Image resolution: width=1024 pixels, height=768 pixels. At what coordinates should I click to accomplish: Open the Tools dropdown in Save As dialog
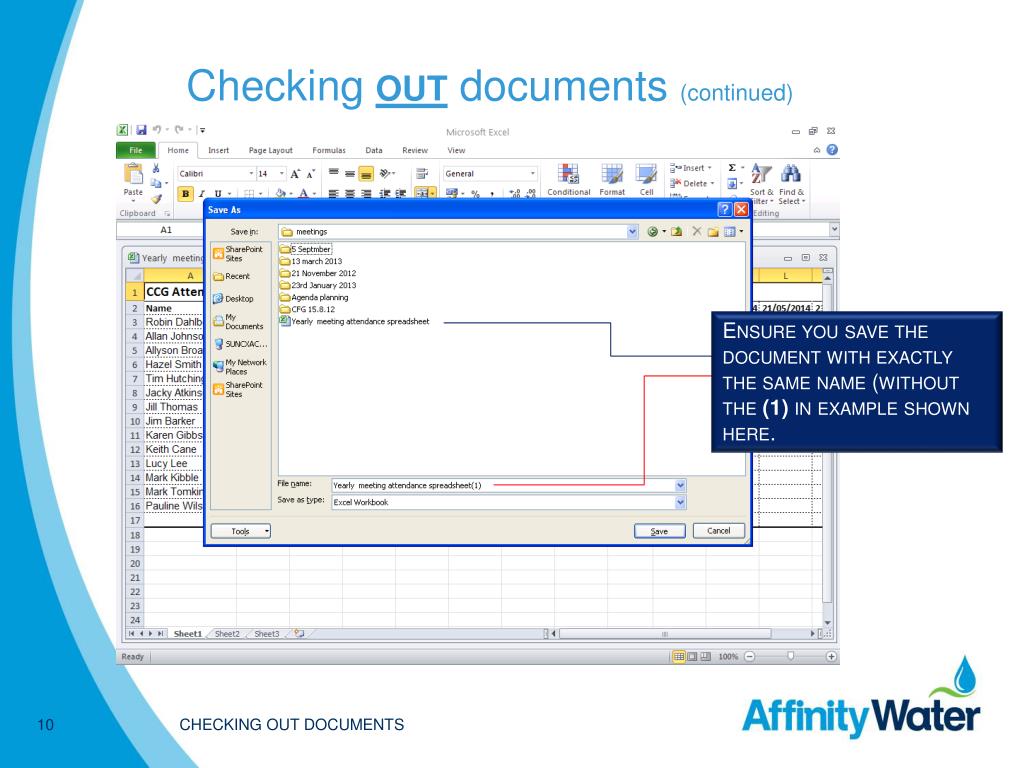point(240,532)
